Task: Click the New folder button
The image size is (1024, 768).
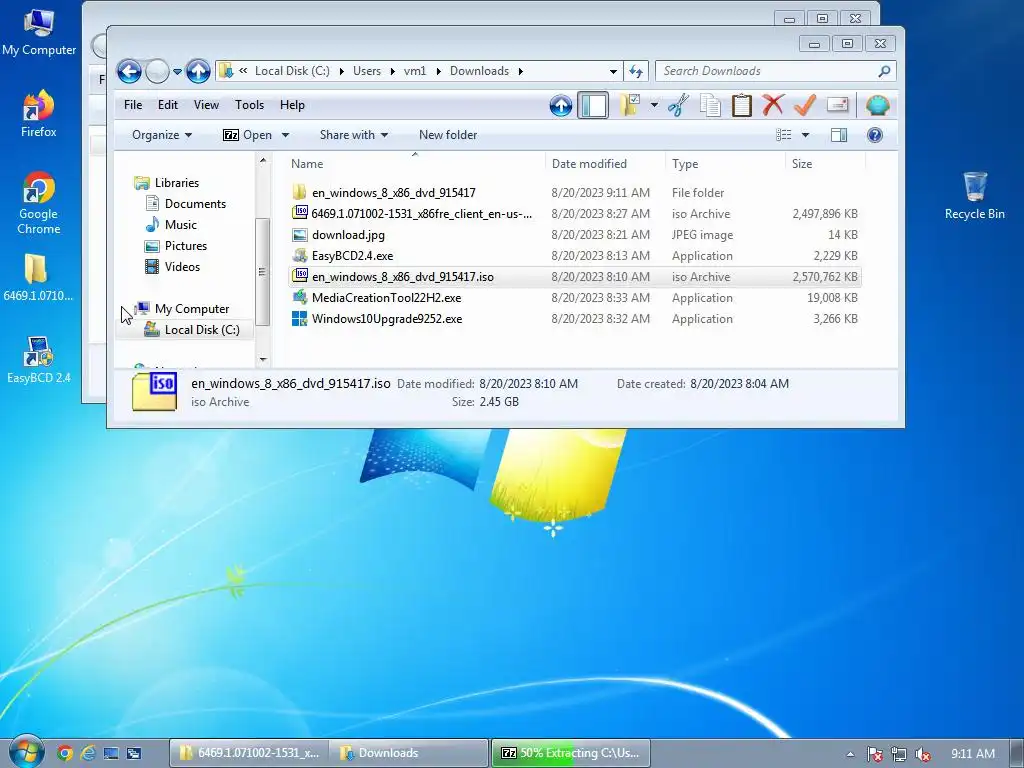Action: pyautogui.click(x=448, y=135)
